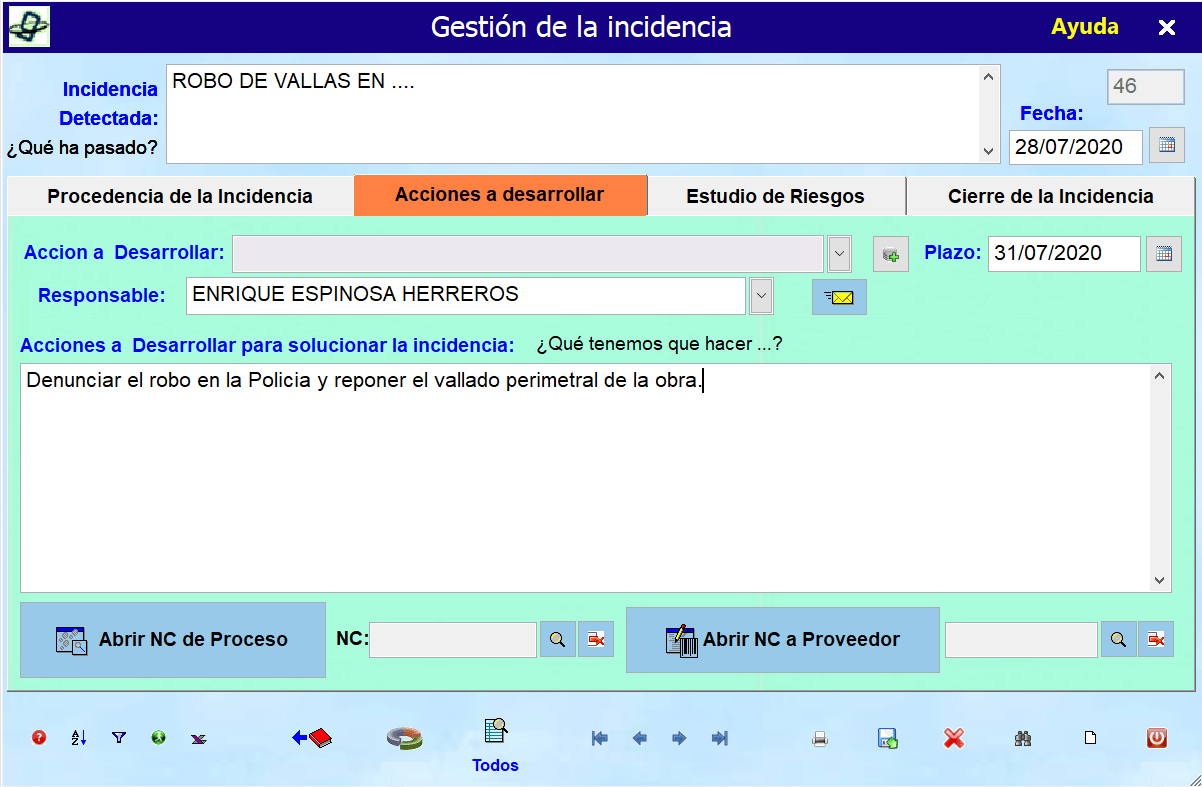1202x787 pixels.
Task: Create a new blank record
Action: (1091, 738)
